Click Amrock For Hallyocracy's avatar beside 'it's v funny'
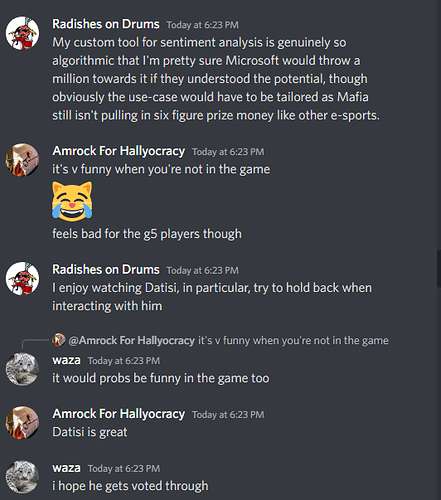 pyautogui.click(x=22, y=160)
